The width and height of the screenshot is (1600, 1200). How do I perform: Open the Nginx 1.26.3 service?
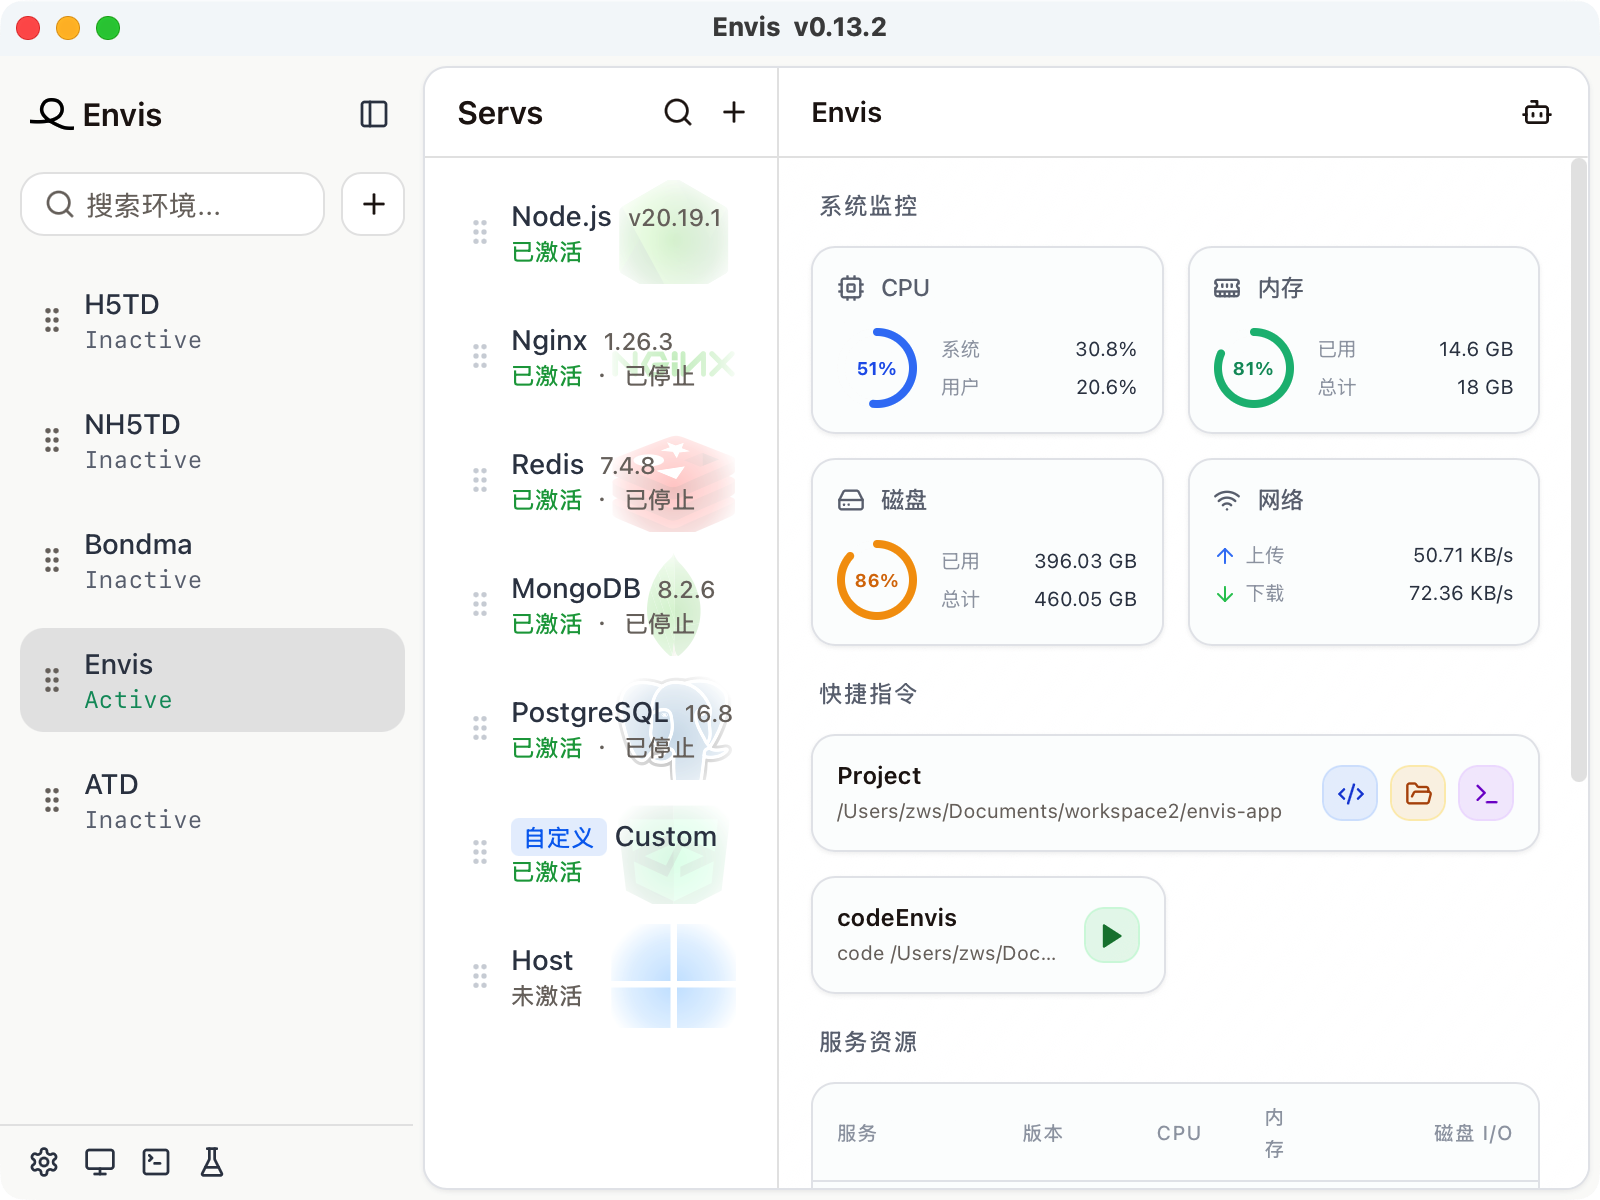coord(601,356)
